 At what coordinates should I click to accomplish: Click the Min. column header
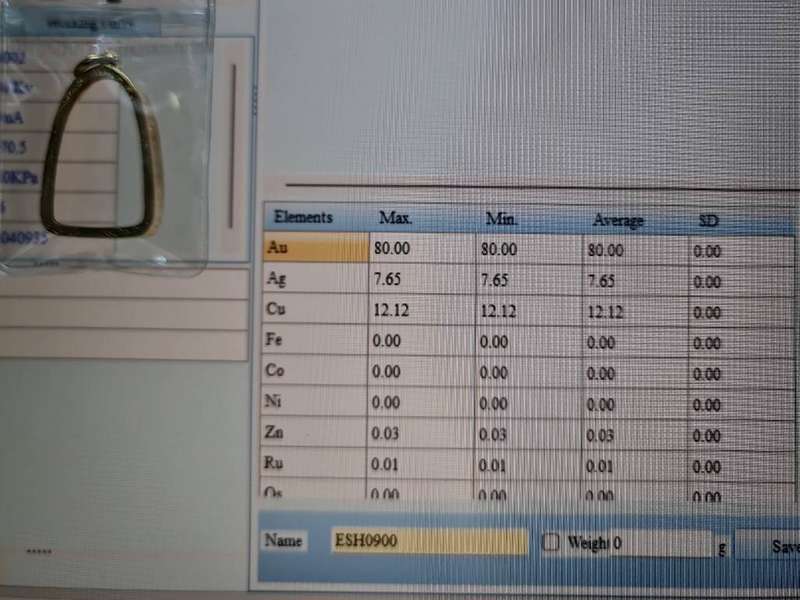tap(502, 218)
